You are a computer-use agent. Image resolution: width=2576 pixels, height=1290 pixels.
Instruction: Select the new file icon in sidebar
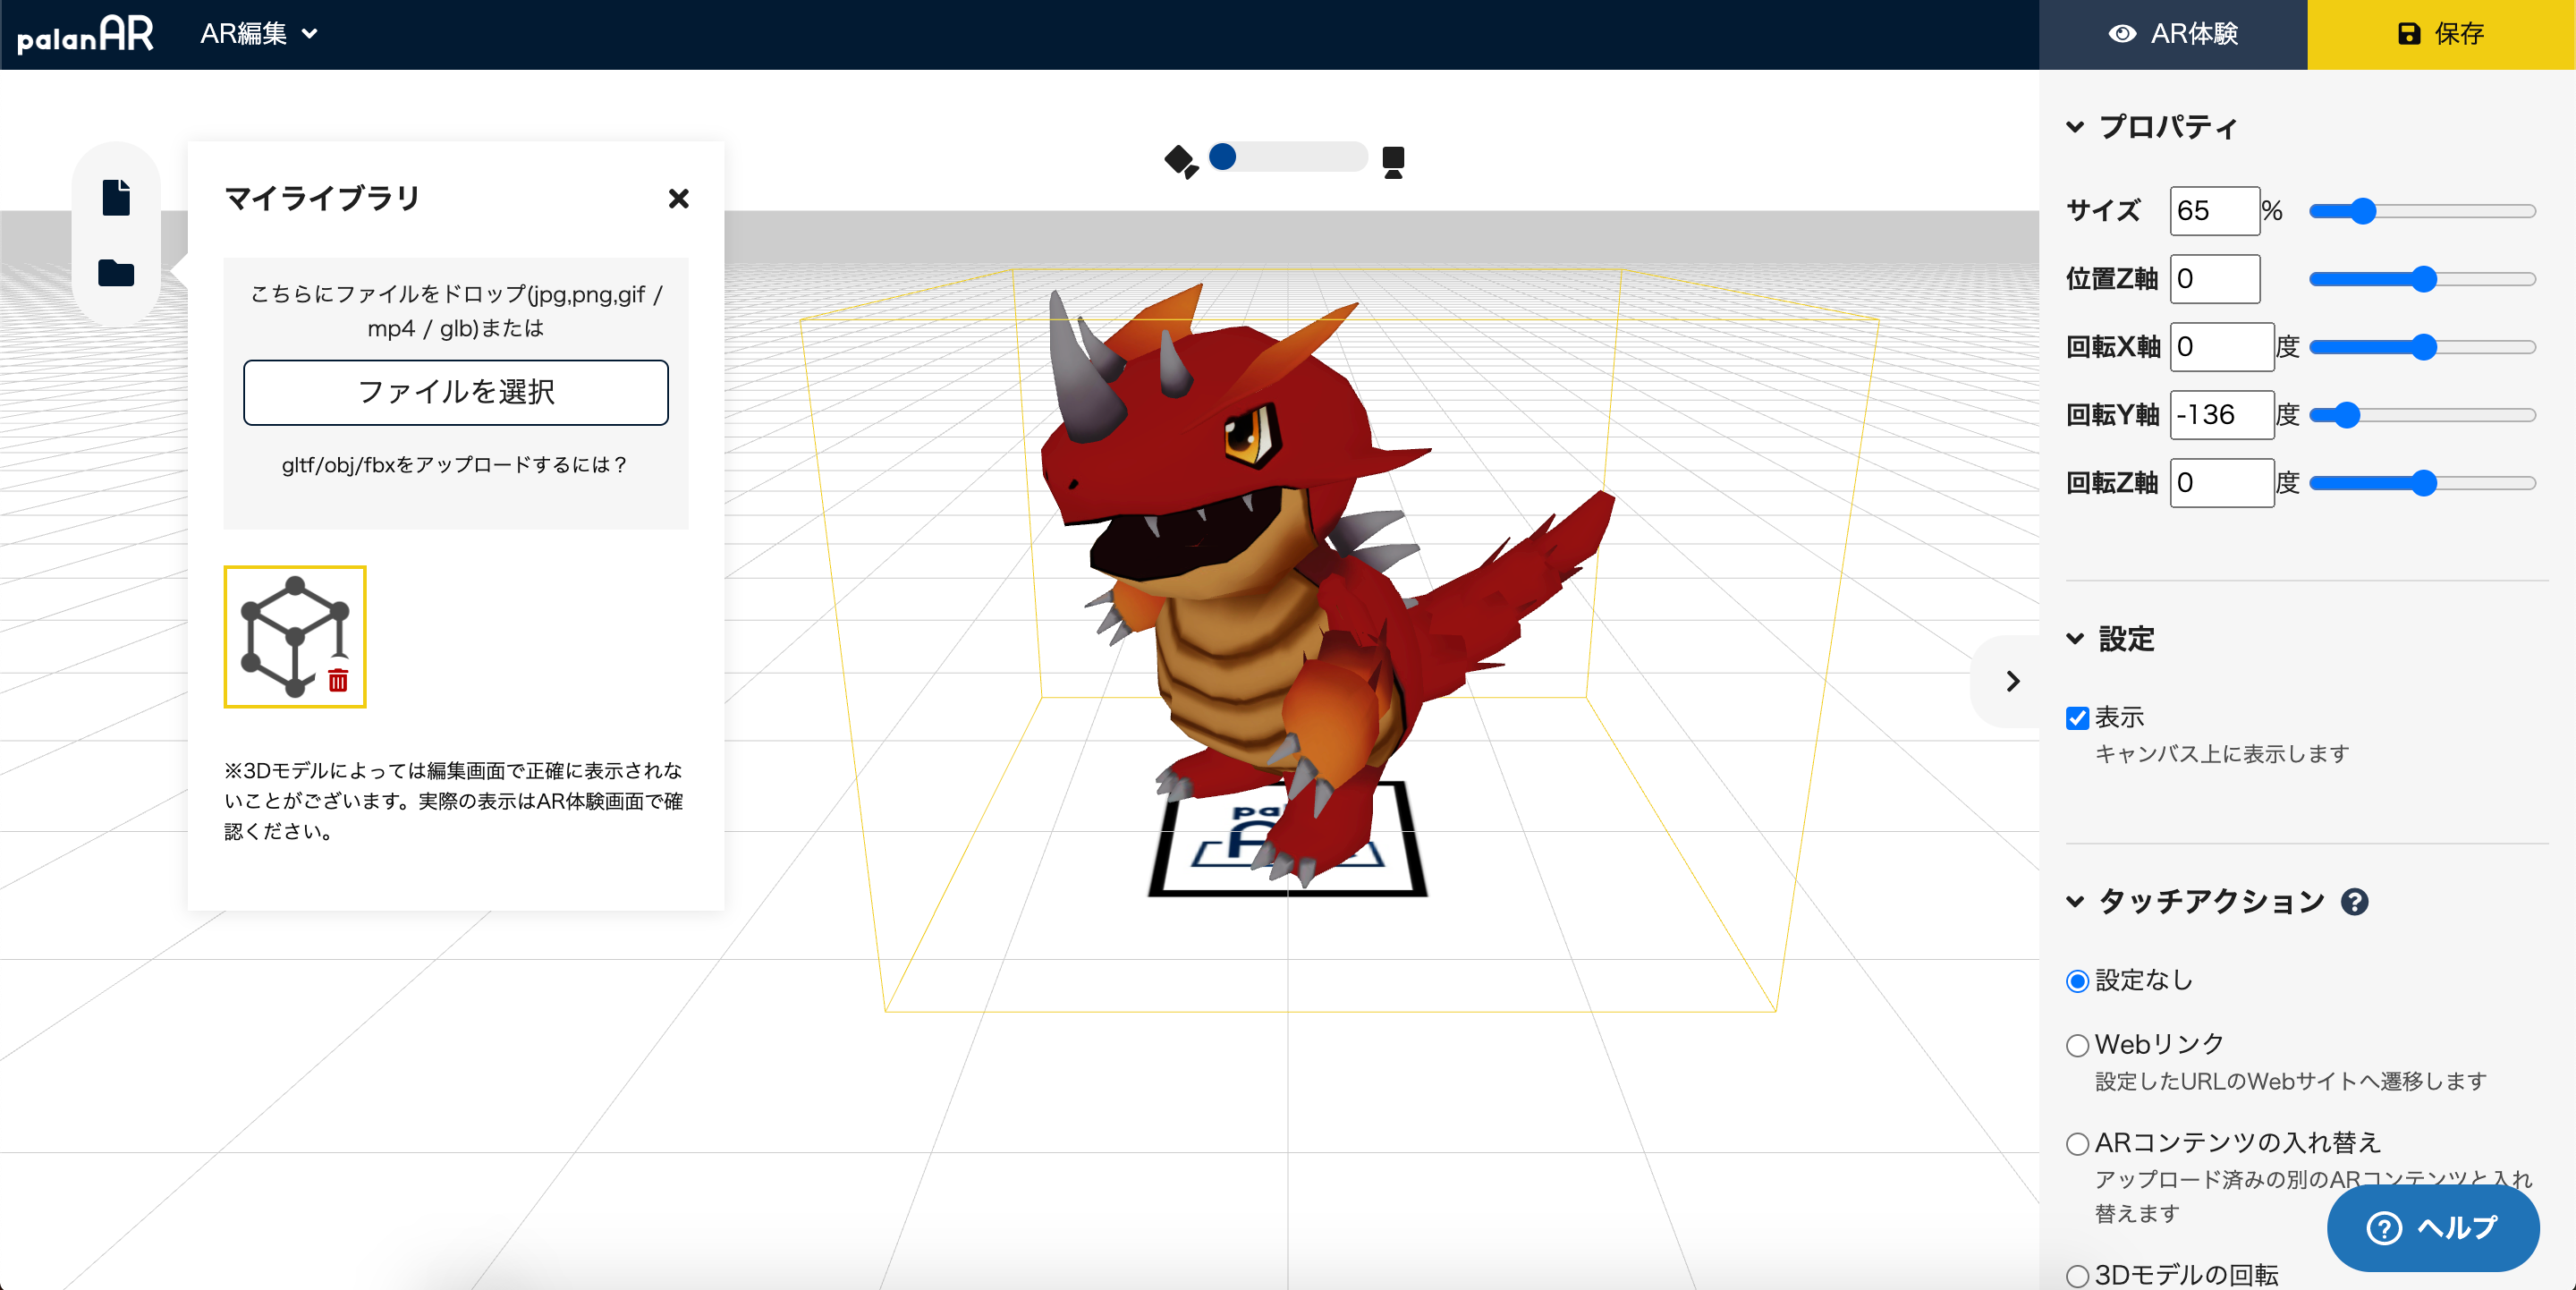pos(116,197)
